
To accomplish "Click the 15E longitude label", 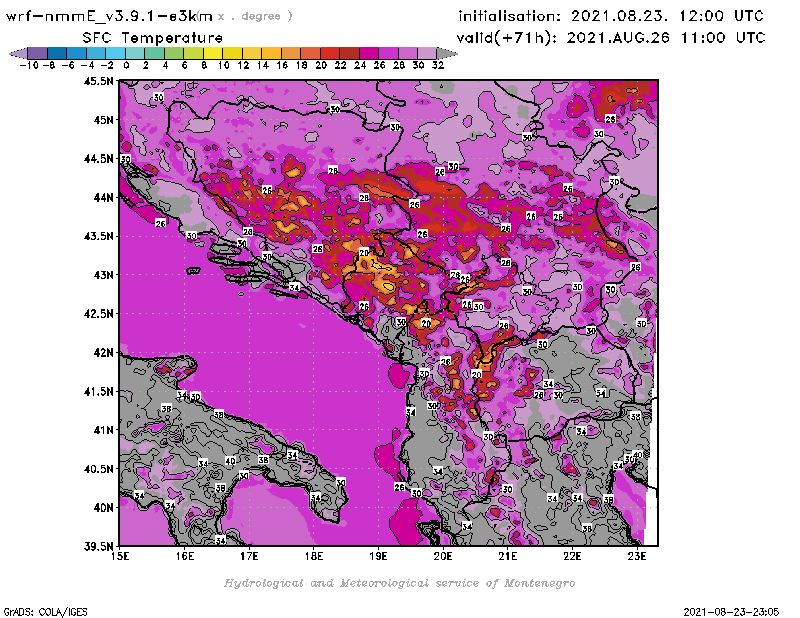I will (120, 556).
